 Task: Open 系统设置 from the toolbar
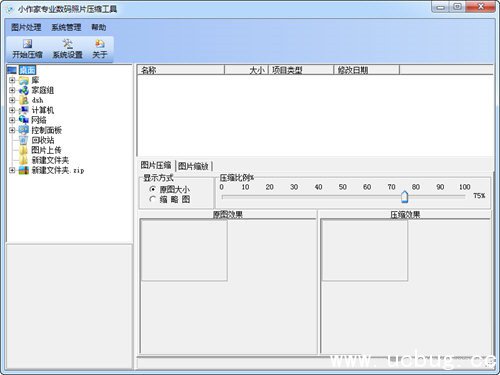[67, 49]
